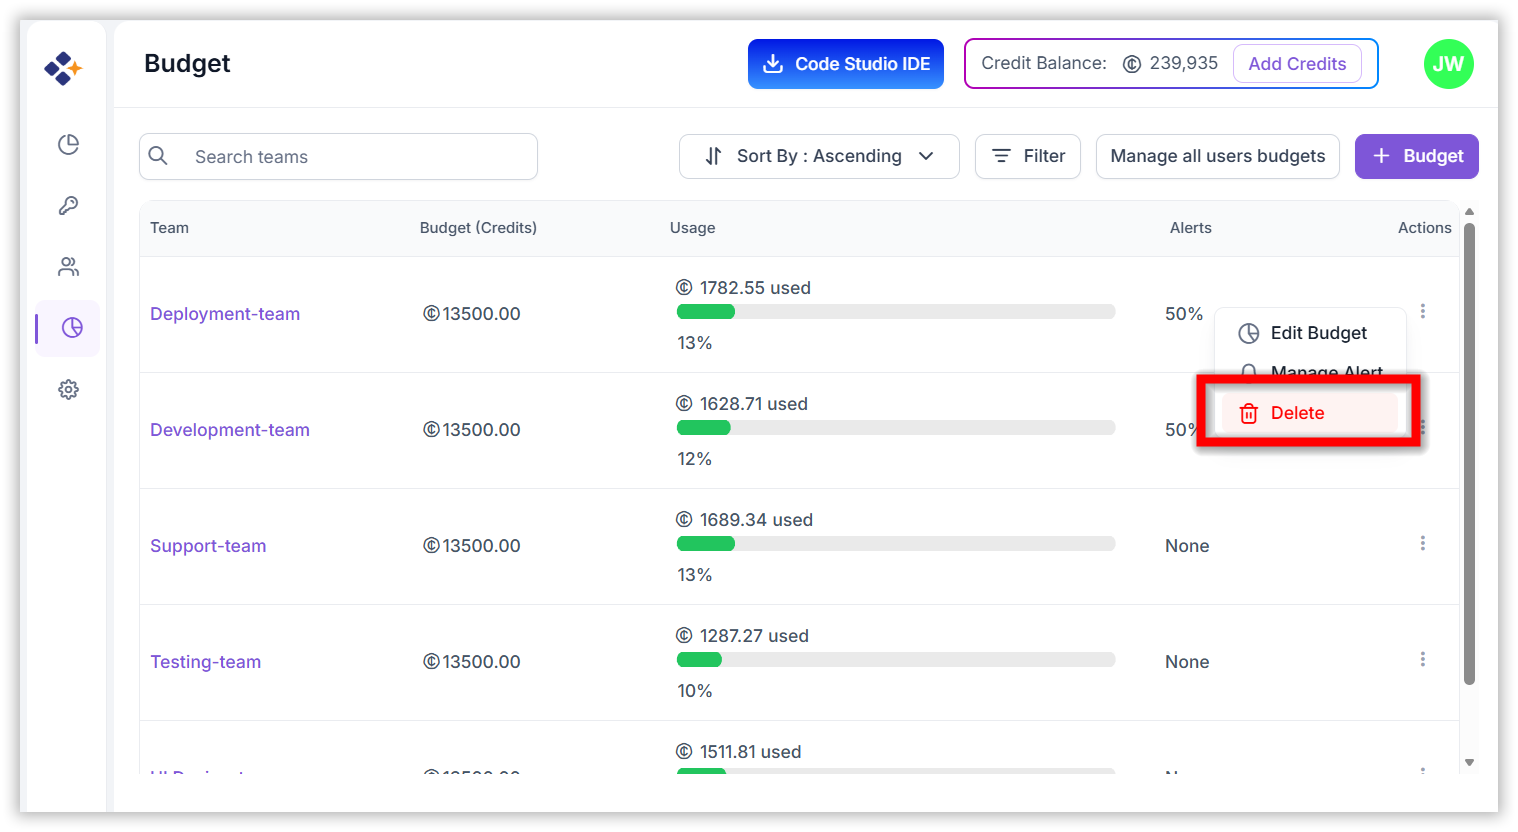
Task: Open the users sidebar icon
Action: point(68,267)
